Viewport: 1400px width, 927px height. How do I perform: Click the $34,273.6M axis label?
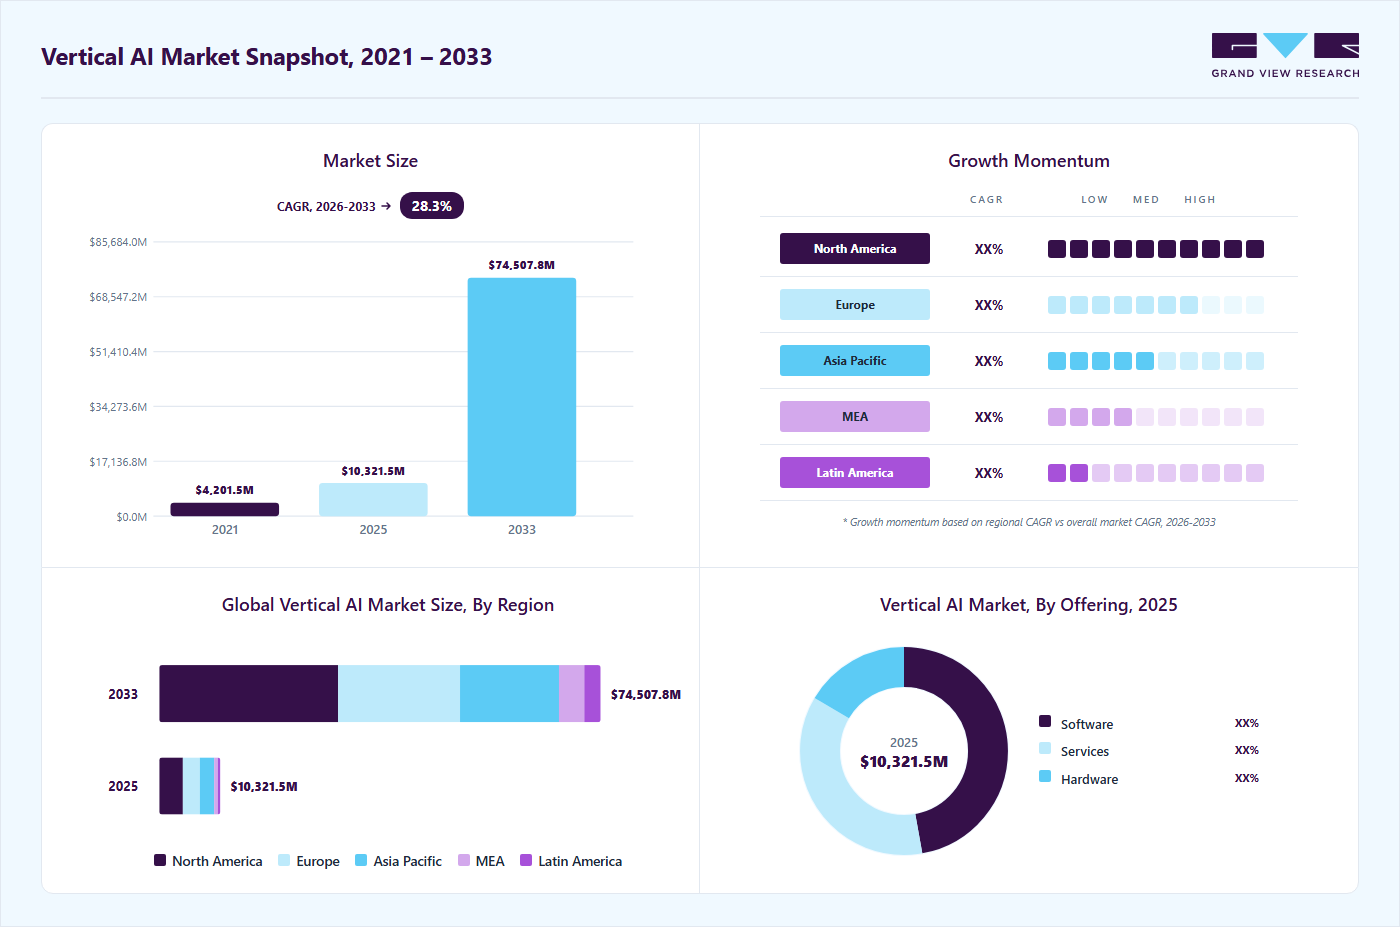click(x=118, y=407)
